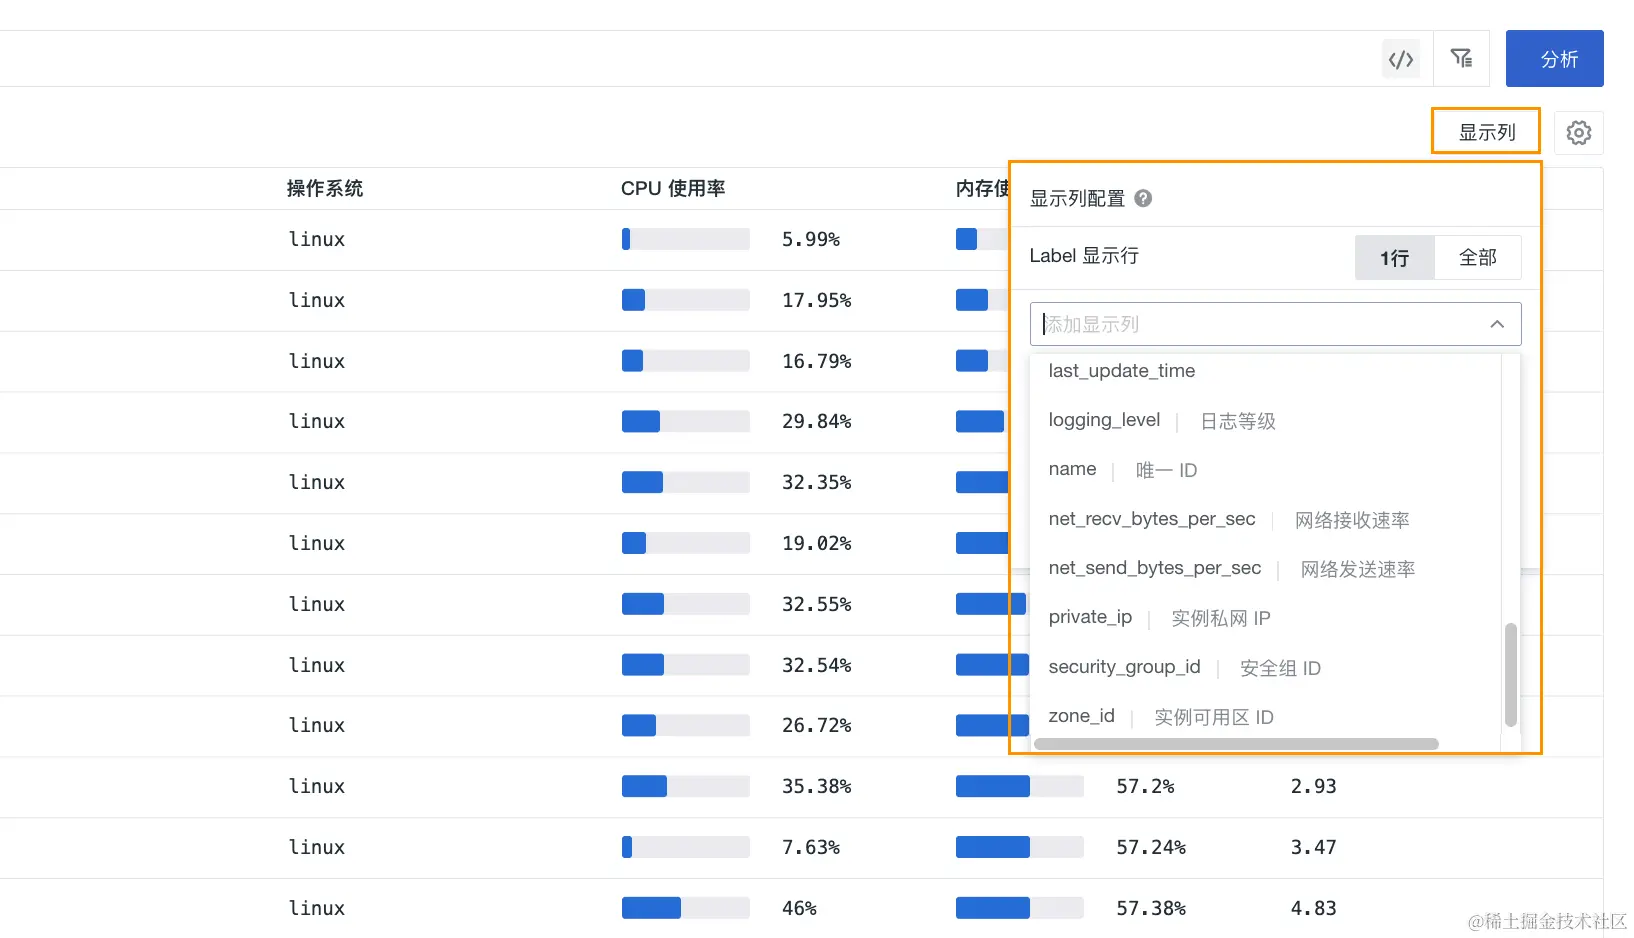This screenshot has width=1634, height=938.
Task: Choose net_send_bytes_per_sec option
Action: (x=1265, y=569)
